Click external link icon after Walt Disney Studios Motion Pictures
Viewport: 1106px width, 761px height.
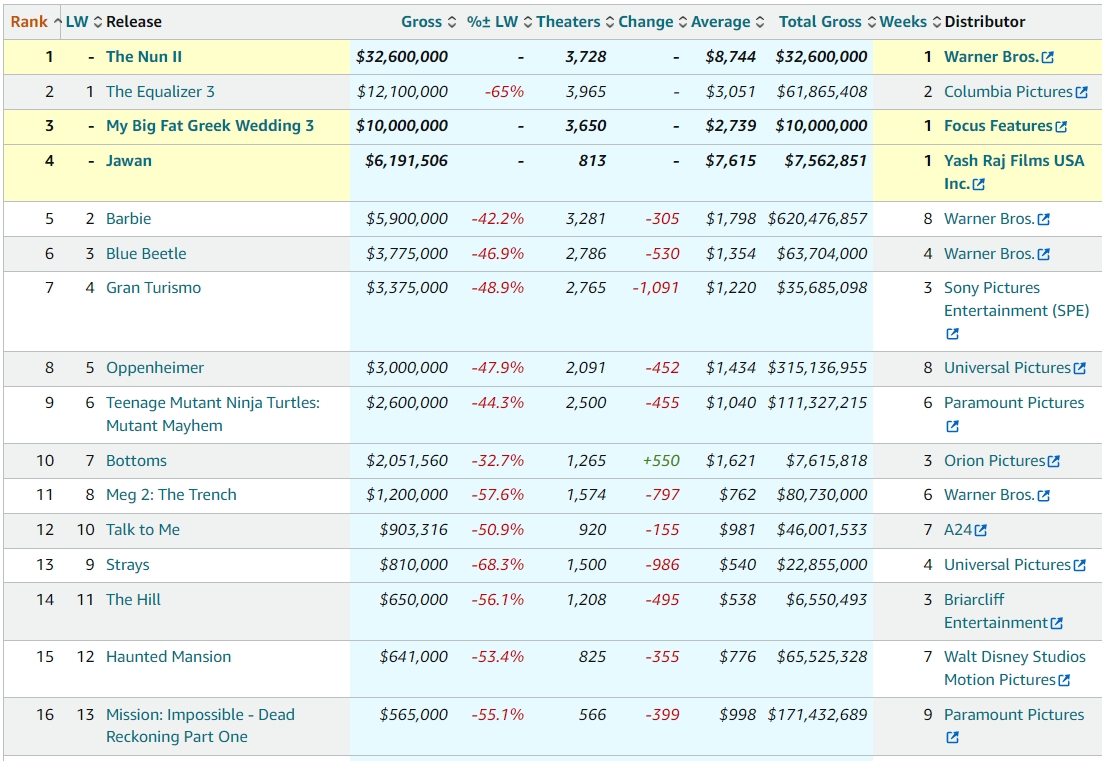tap(1064, 681)
